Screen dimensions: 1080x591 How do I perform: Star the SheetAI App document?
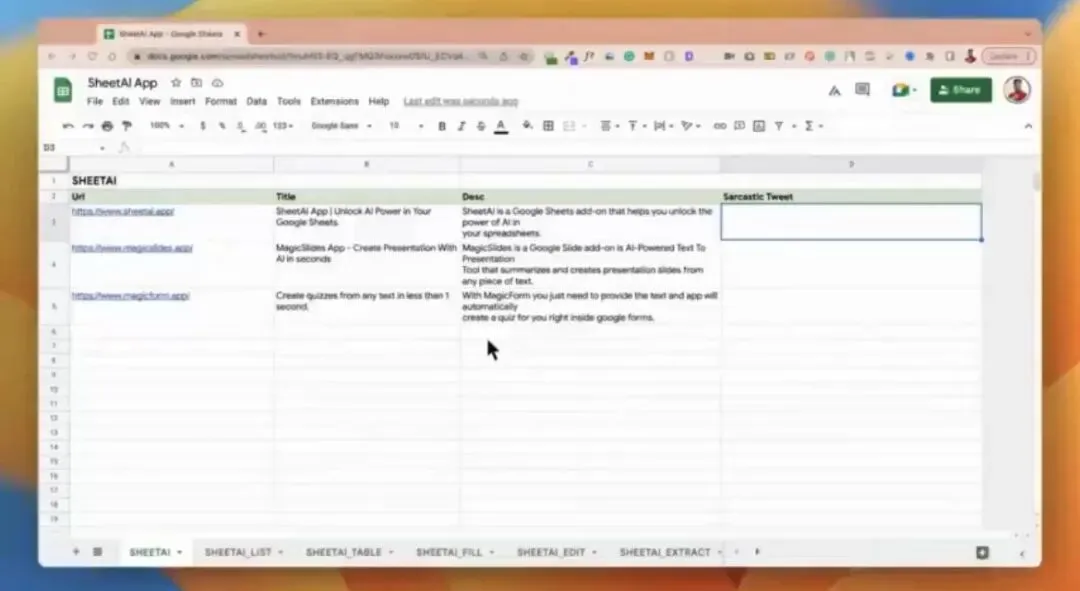[176, 83]
